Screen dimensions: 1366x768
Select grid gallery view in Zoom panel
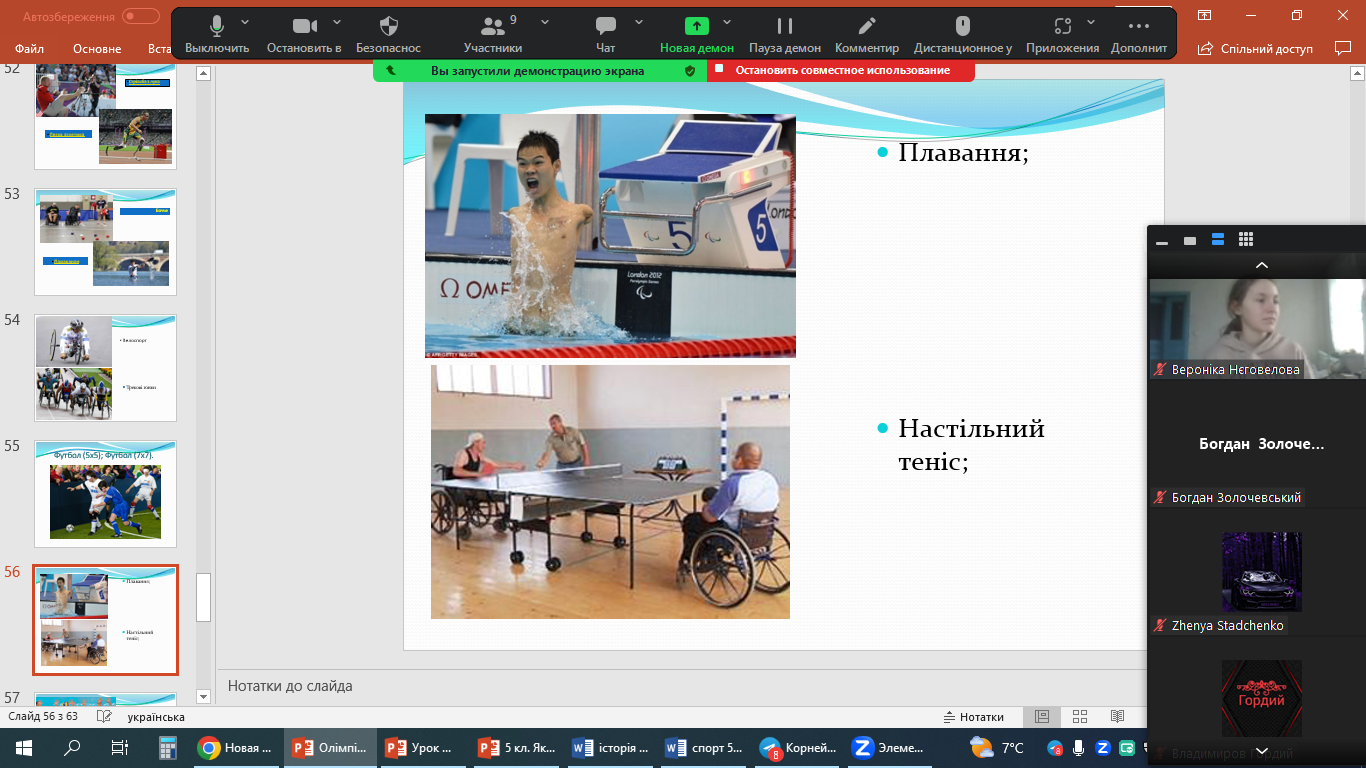point(1246,240)
